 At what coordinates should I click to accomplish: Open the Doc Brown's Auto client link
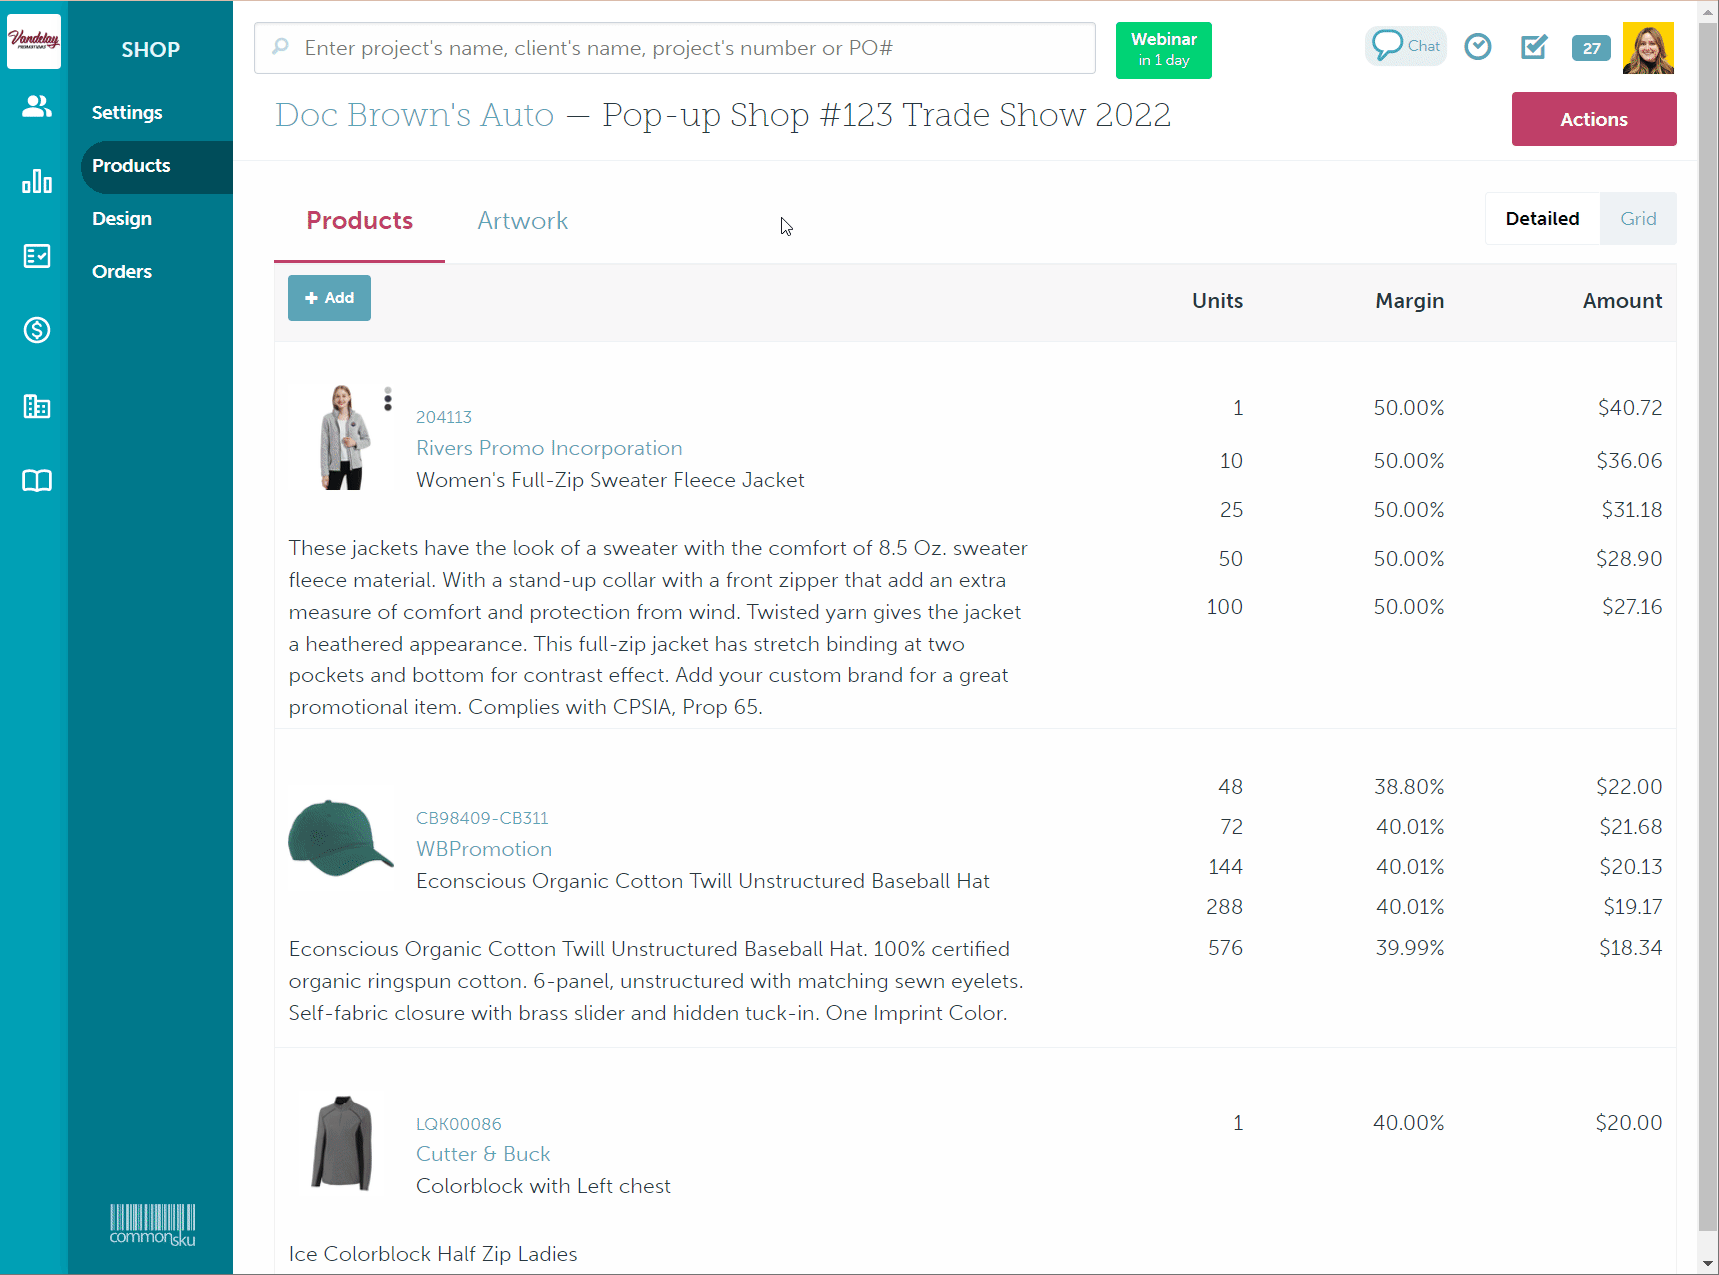pyautogui.click(x=414, y=115)
